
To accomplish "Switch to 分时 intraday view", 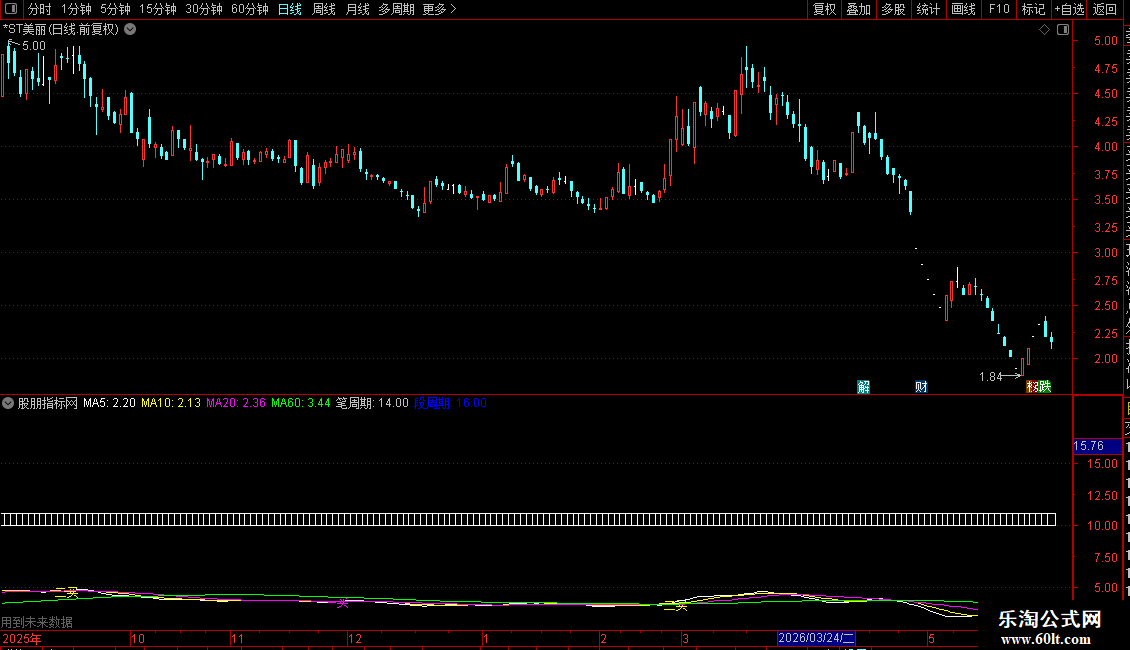I will 40,9.
